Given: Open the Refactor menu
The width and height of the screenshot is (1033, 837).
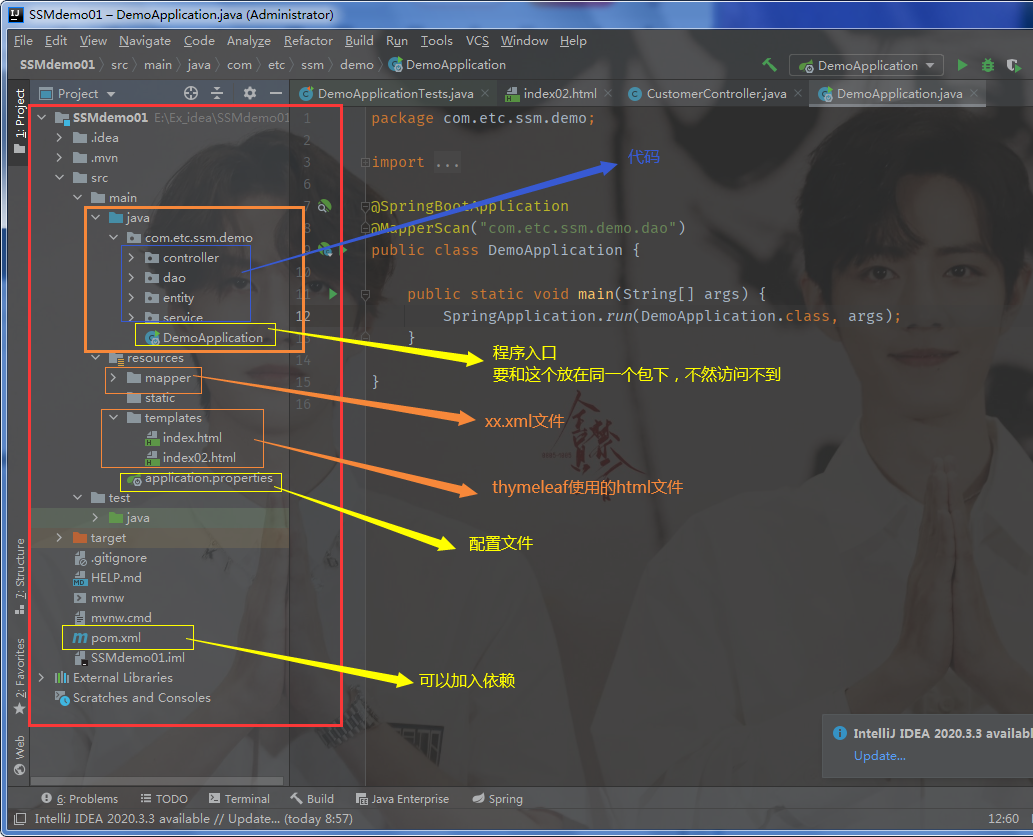Looking at the screenshot, I should (x=308, y=41).
